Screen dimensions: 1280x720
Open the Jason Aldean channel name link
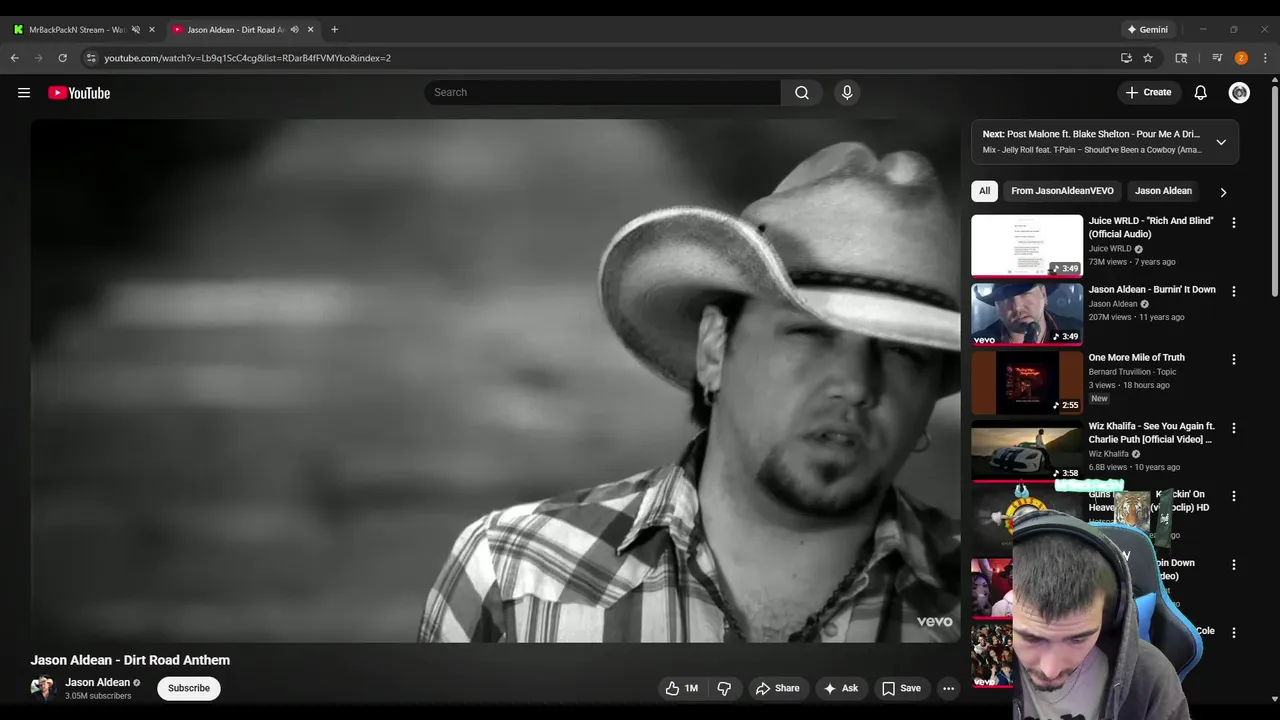click(97, 682)
